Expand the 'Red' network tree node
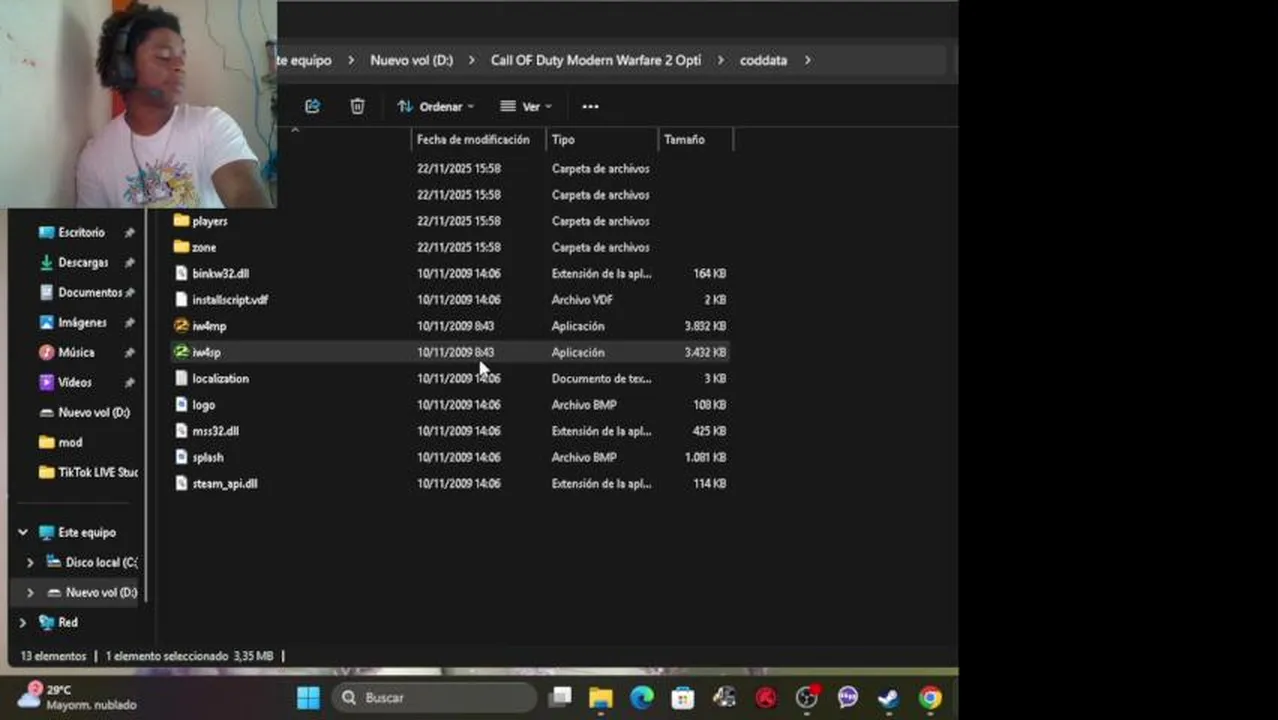The image size is (1278, 720). pyautogui.click(x=23, y=623)
